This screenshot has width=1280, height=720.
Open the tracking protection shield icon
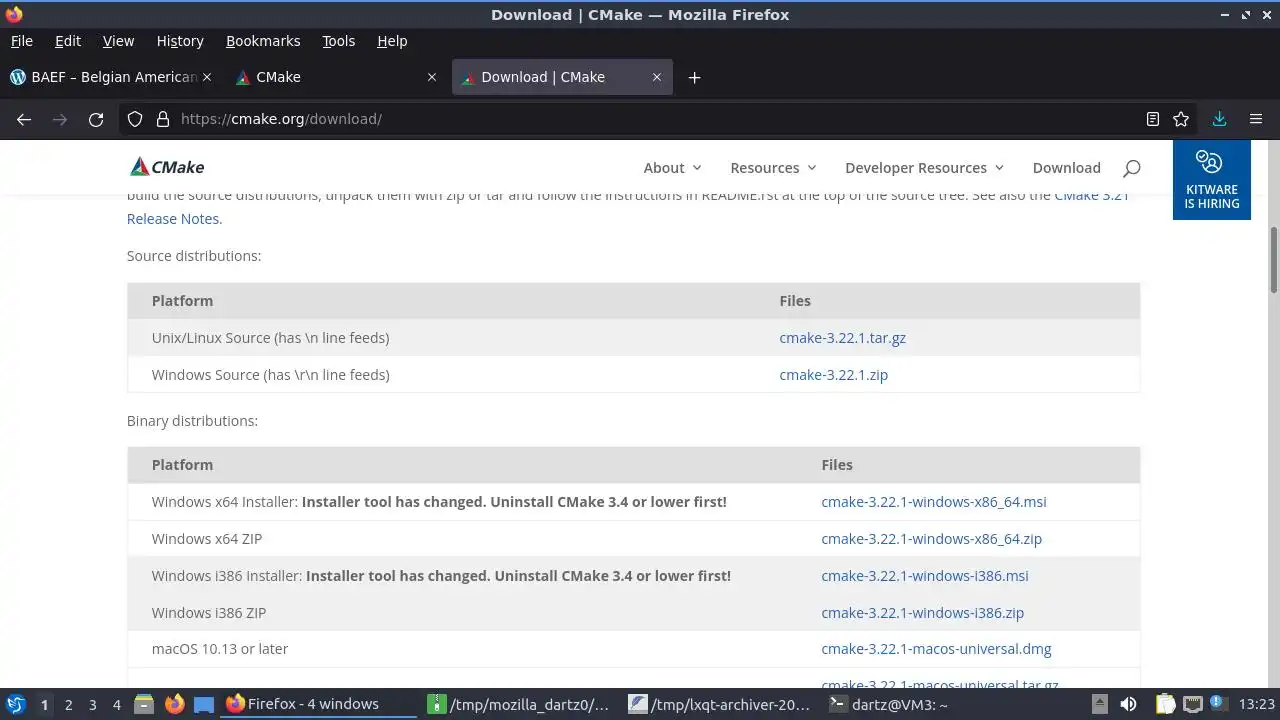[136, 119]
